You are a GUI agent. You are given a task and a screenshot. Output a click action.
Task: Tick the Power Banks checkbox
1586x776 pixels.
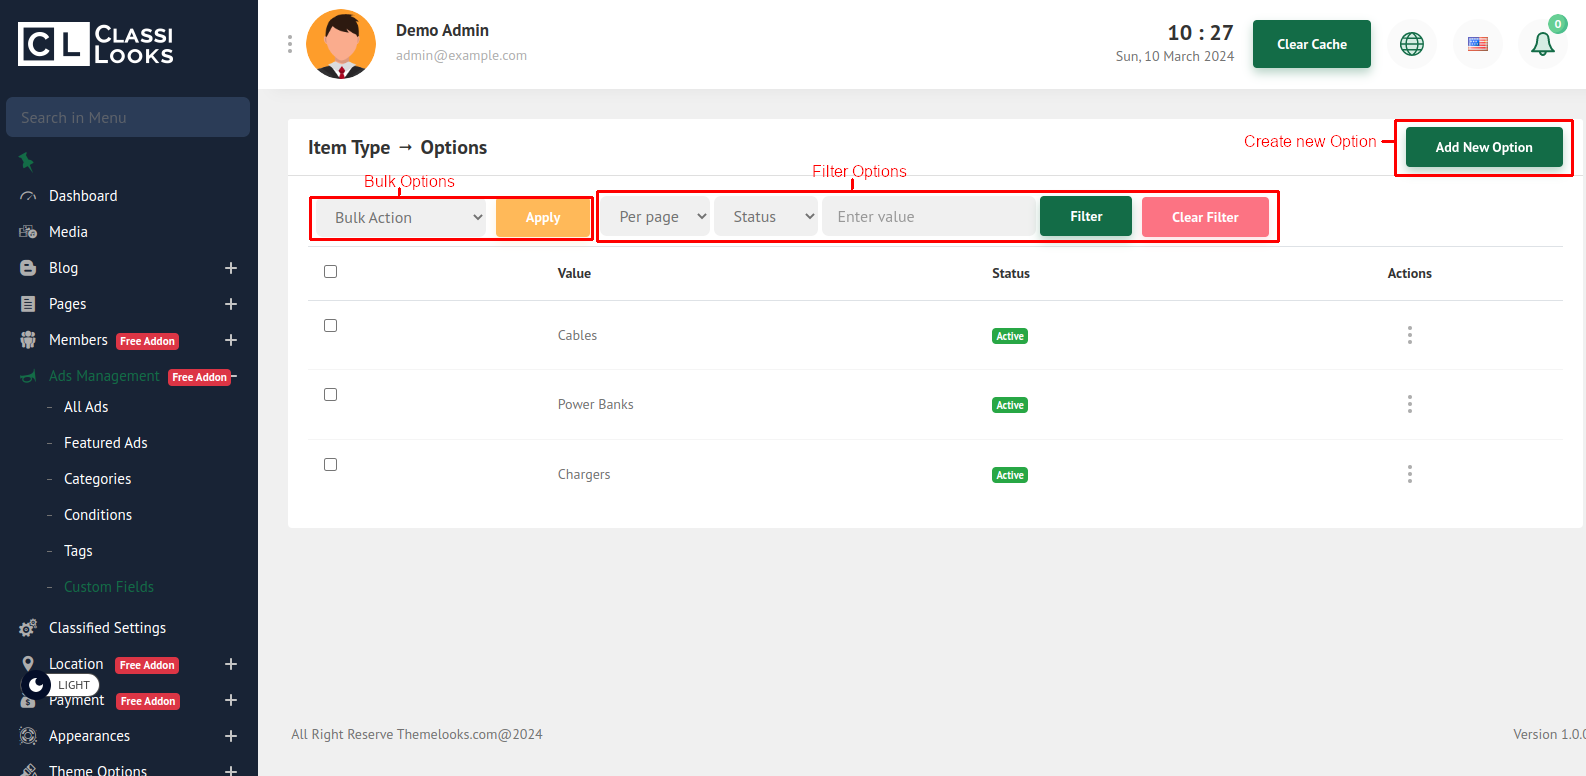pos(331,395)
